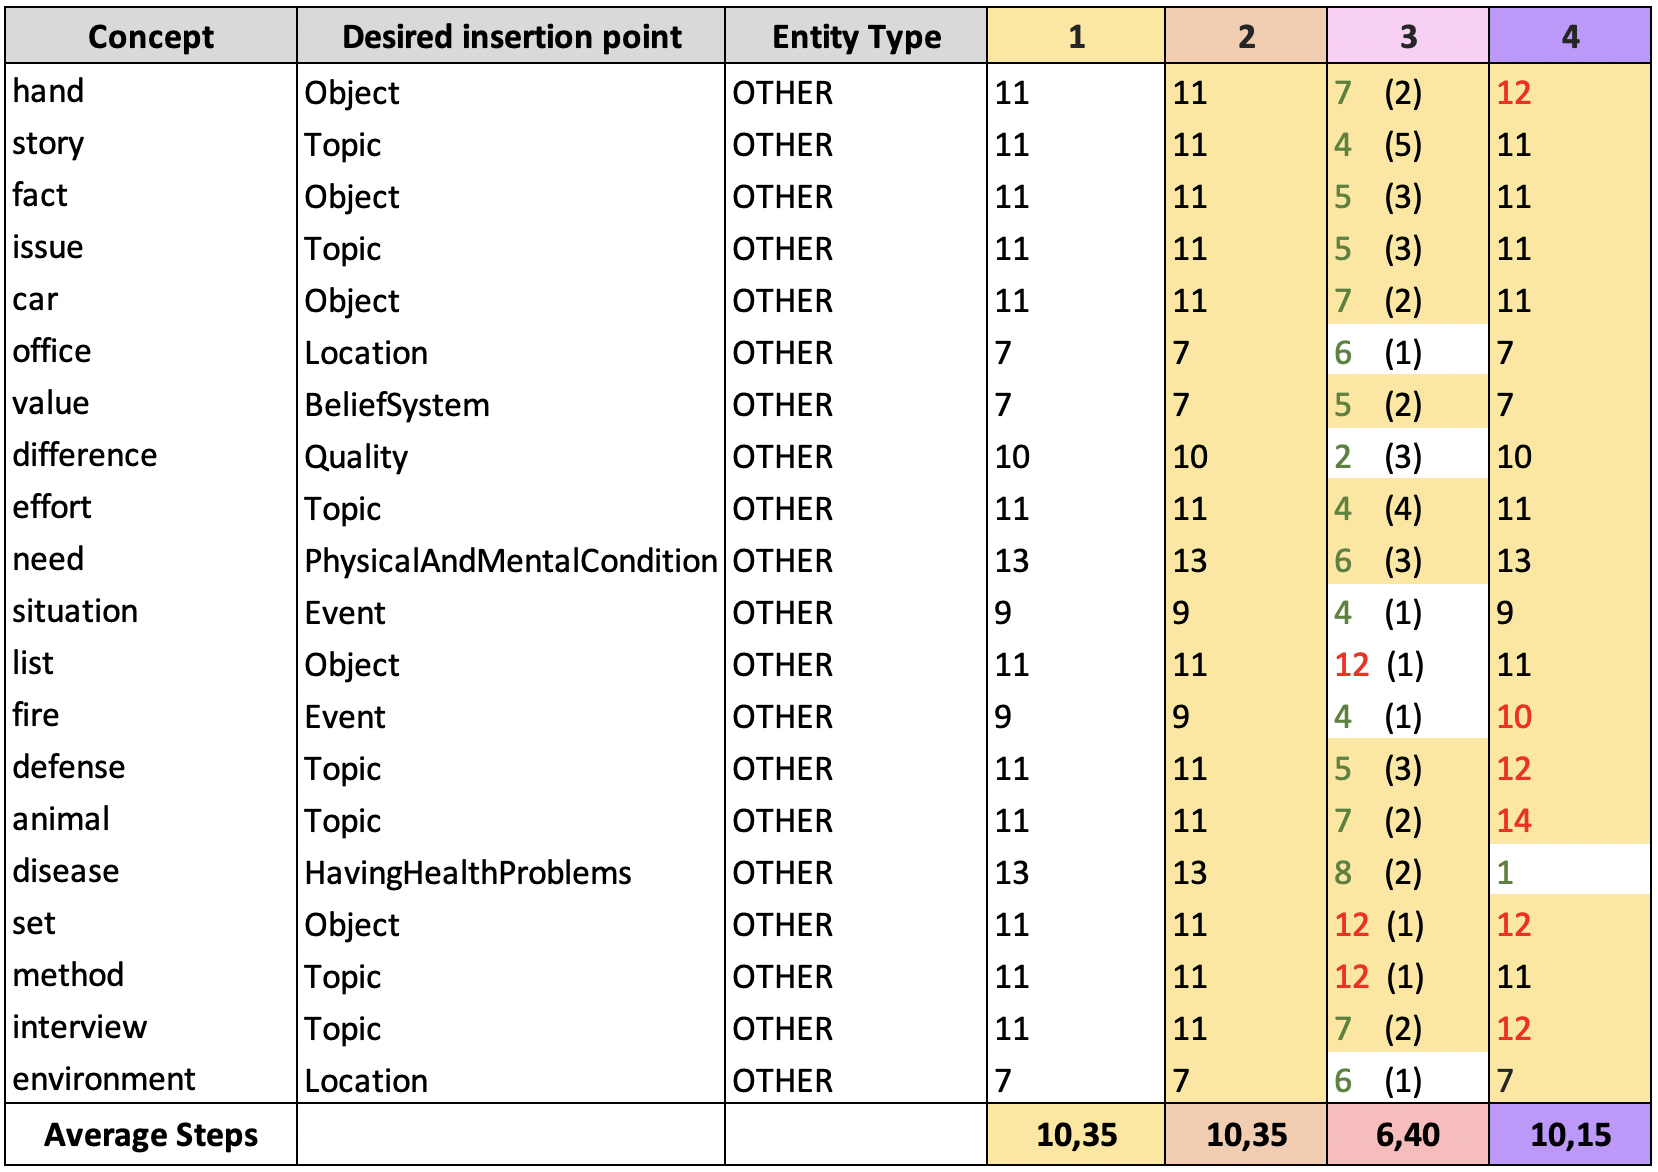This screenshot has width=1658, height=1172.
Task: Select the yellow column 1 header
Action: 1076,37
